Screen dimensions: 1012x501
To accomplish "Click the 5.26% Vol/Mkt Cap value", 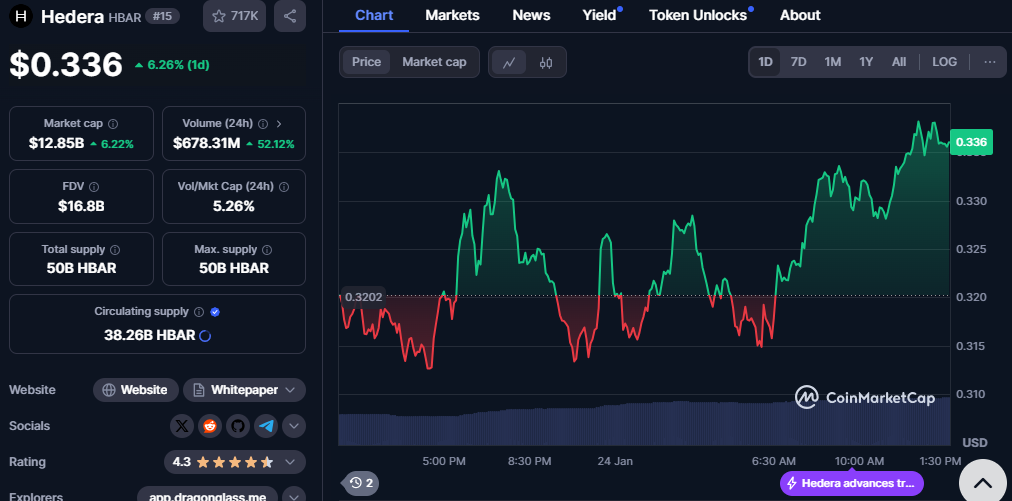I will pos(234,207).
